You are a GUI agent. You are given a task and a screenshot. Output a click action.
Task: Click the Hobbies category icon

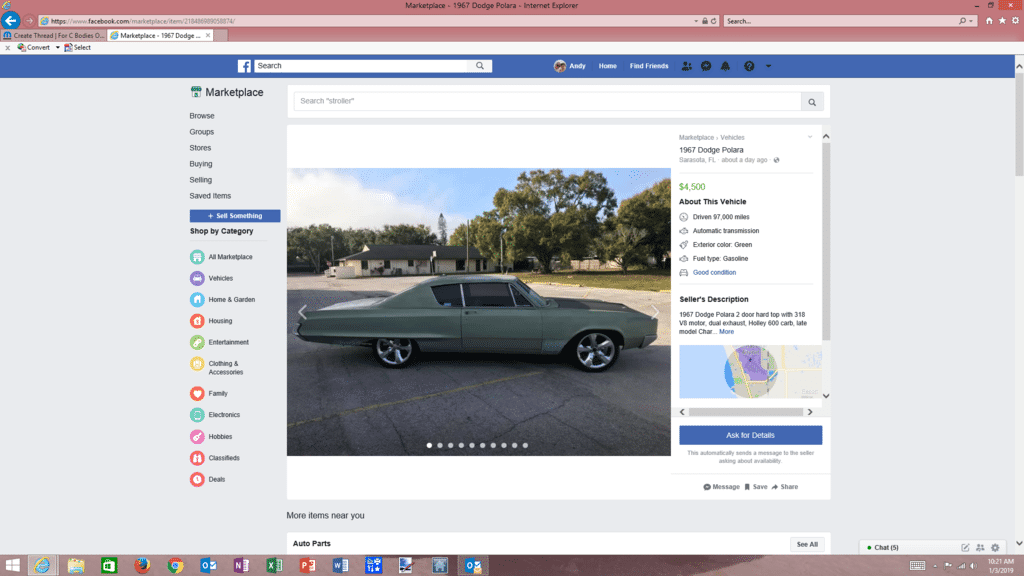(x=198, y=437)
